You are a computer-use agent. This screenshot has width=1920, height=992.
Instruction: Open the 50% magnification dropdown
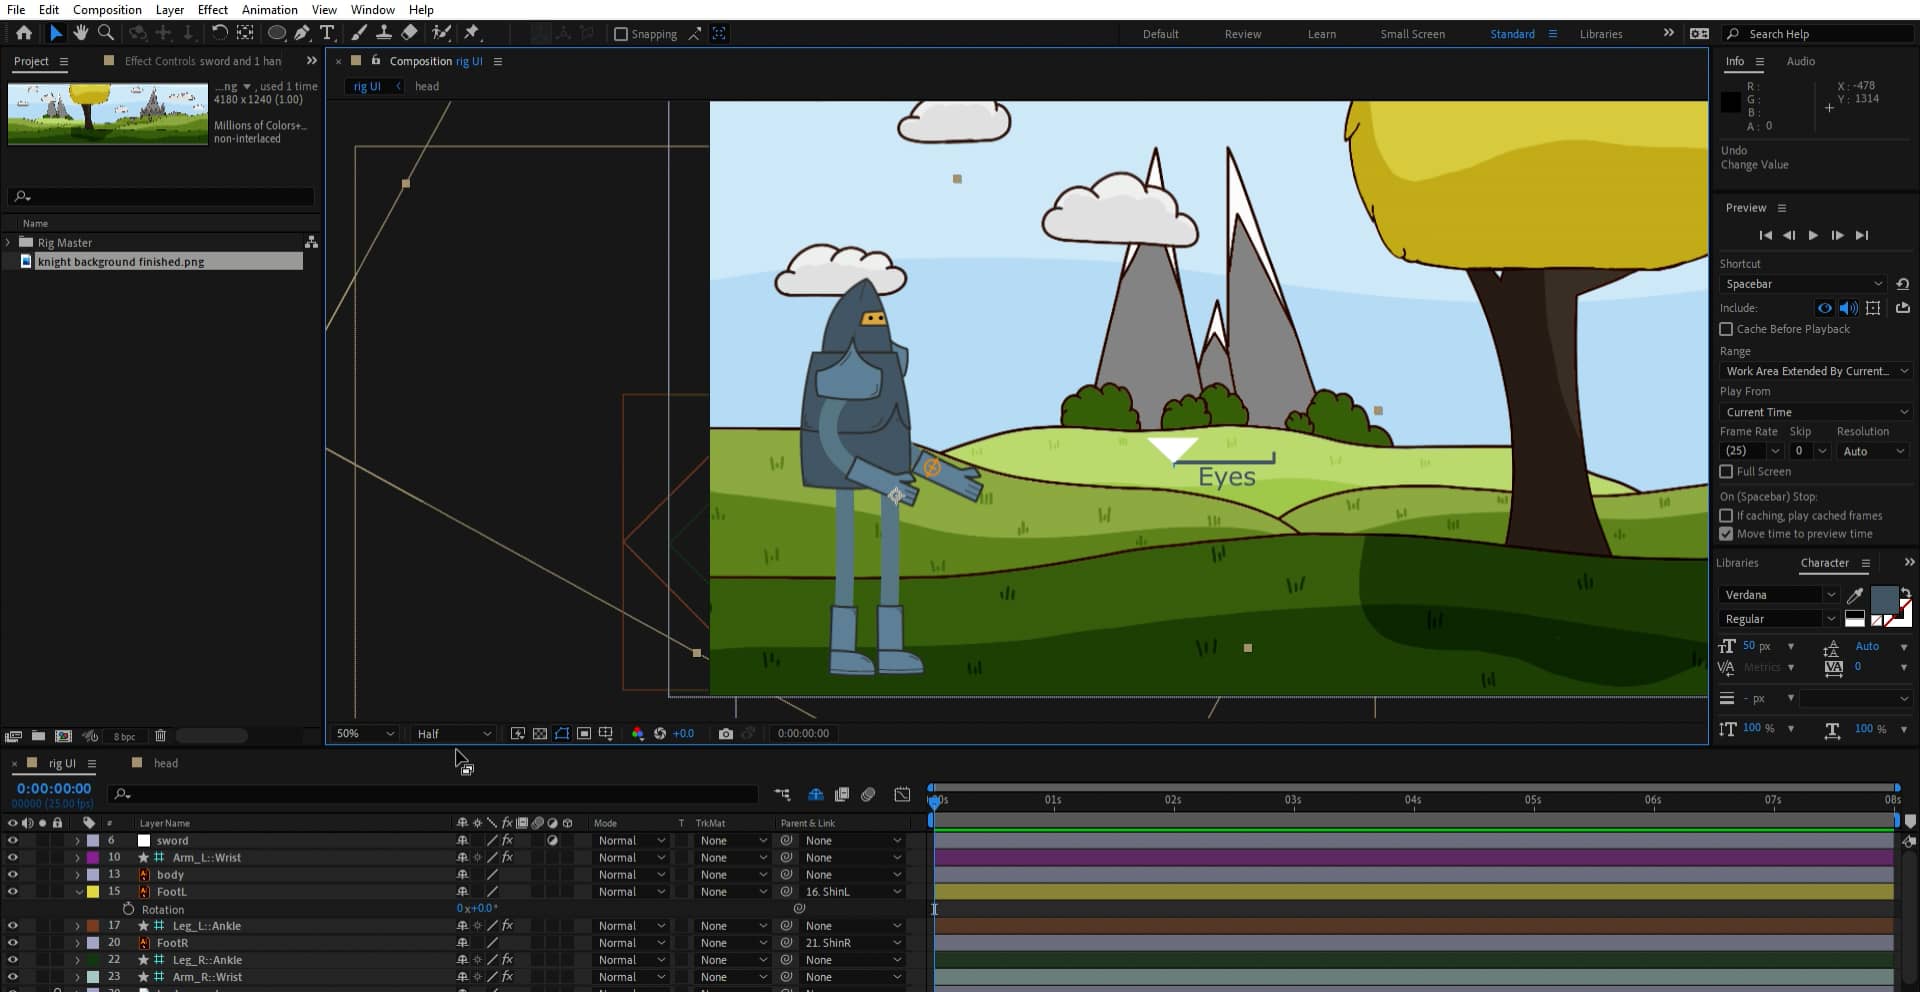(x=363, y=733)
